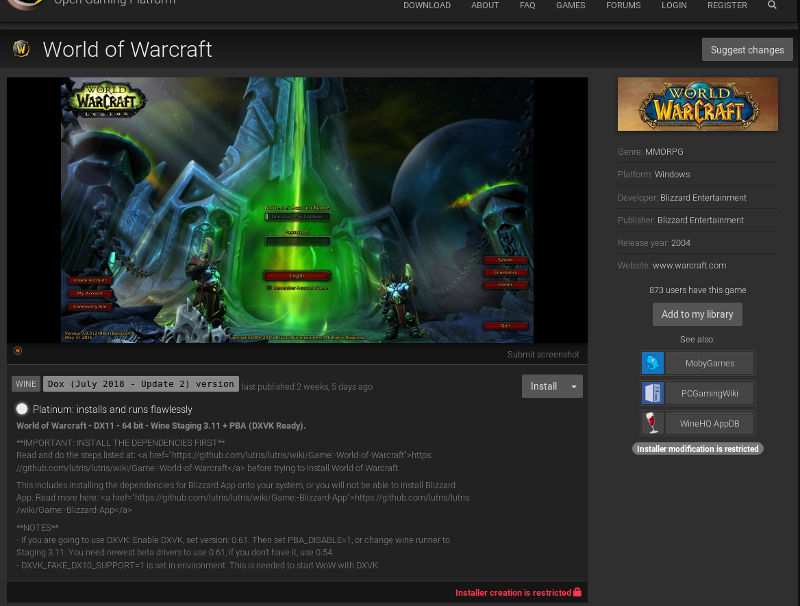
Task: Select the Platinum rating radio button
Action: tap(20, 407)
